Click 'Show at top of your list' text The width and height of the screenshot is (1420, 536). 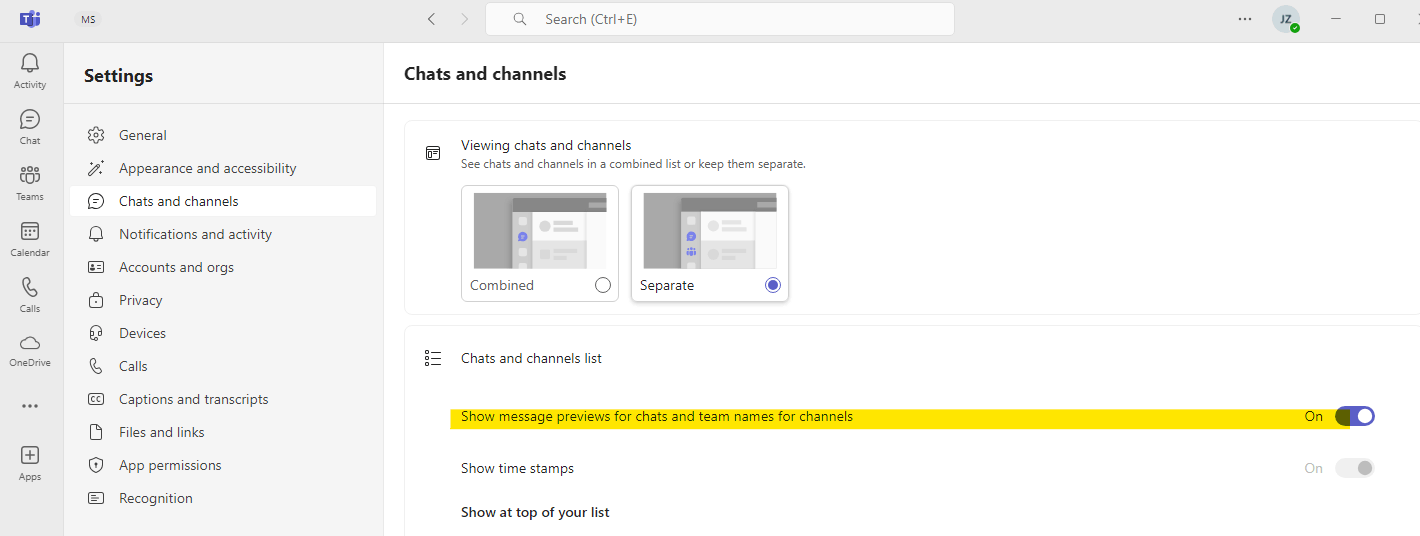pyautogui.click(x=535, y=512)
